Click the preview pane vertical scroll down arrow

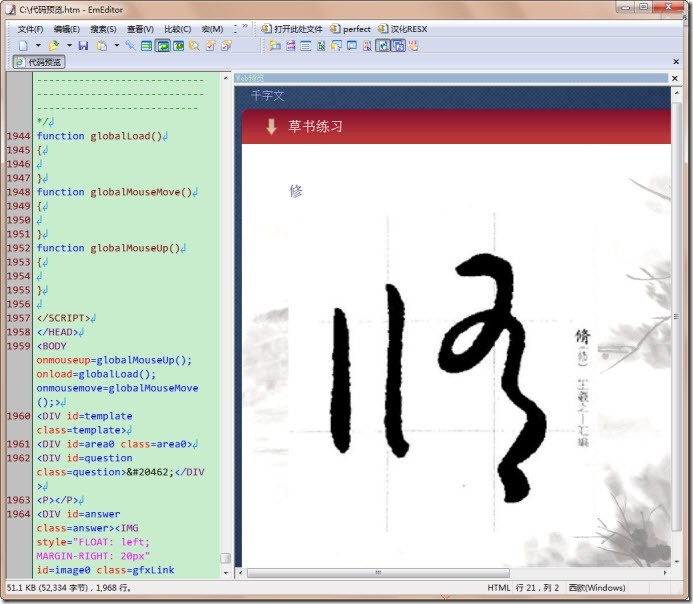click(677, 562)
